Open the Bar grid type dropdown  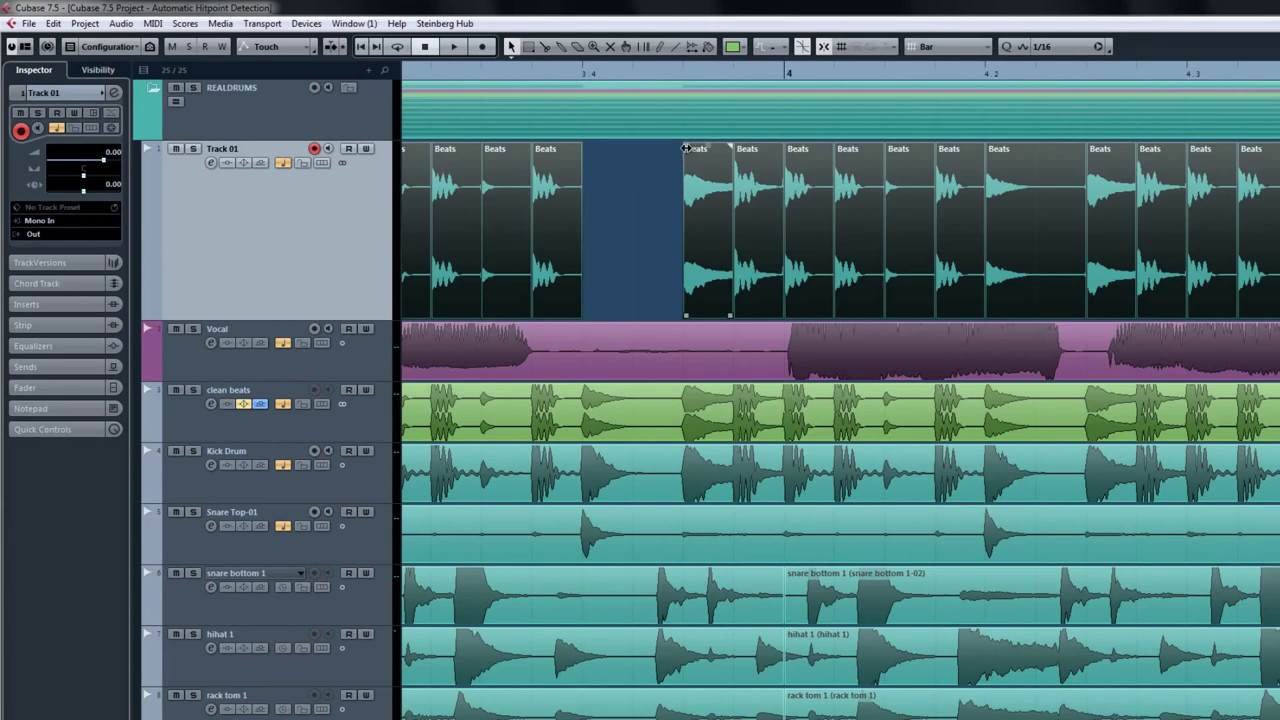click(948, 47)
